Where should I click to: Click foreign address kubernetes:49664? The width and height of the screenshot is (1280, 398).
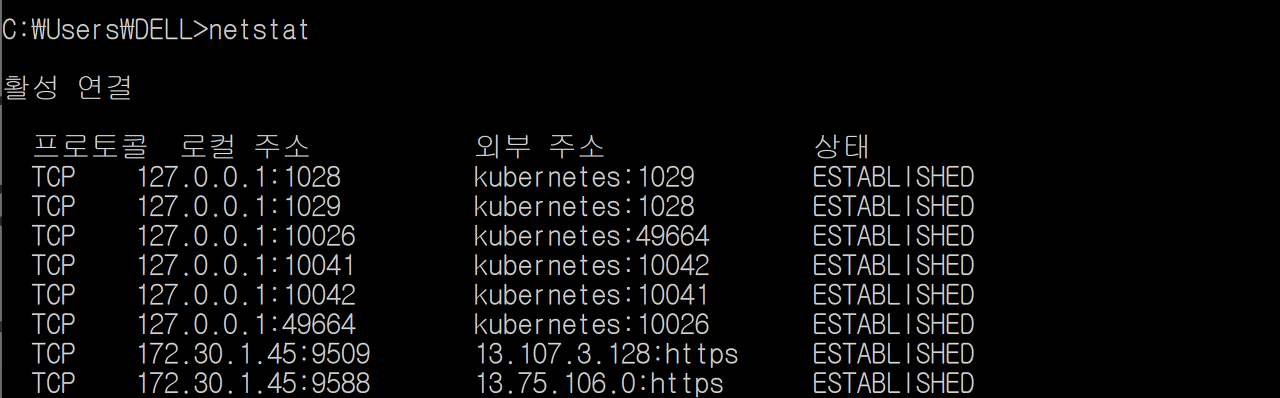592,236
